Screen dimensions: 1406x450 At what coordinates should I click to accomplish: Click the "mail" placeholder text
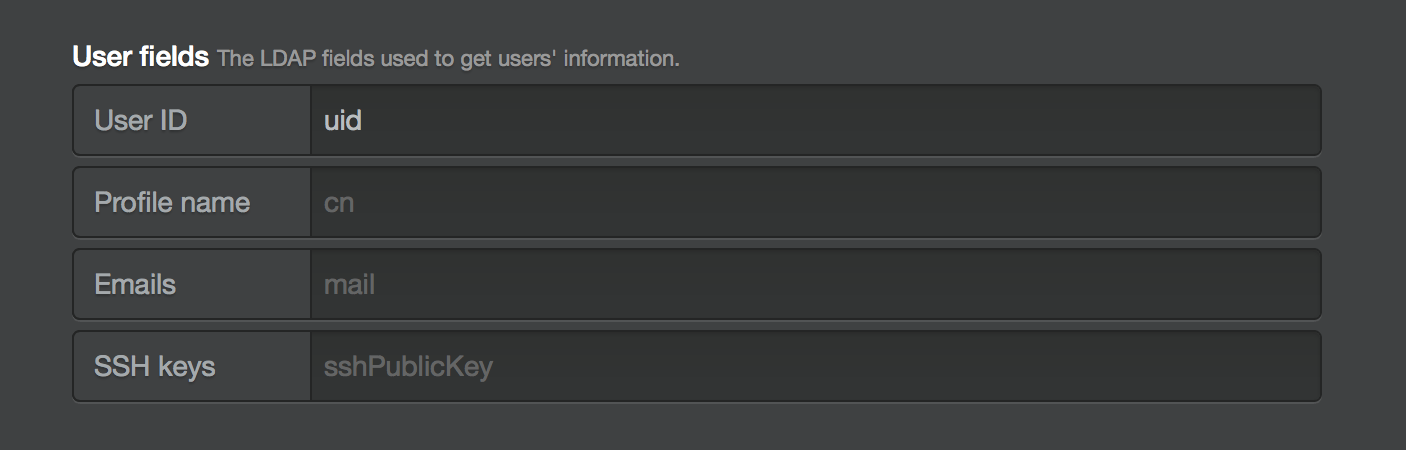click(x=349, y=285)
